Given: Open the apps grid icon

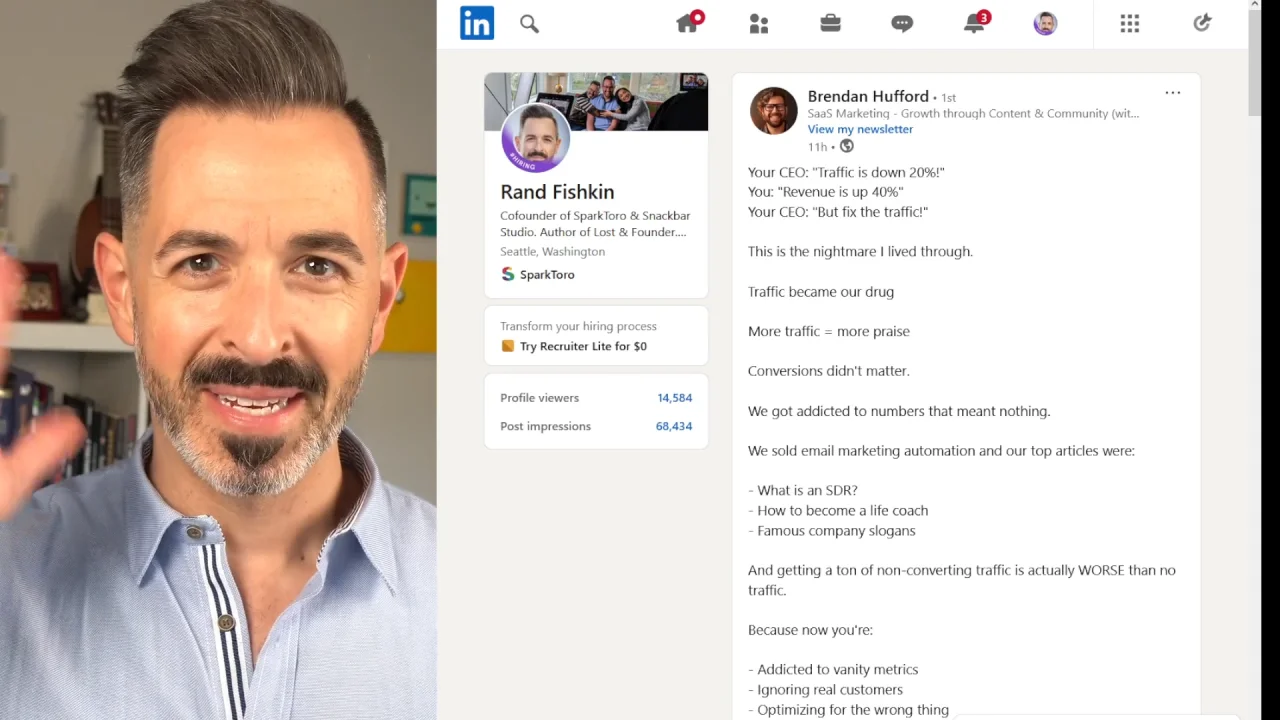Looking at the screenshot, I should pyautogui.click(x=1130, y=24).
